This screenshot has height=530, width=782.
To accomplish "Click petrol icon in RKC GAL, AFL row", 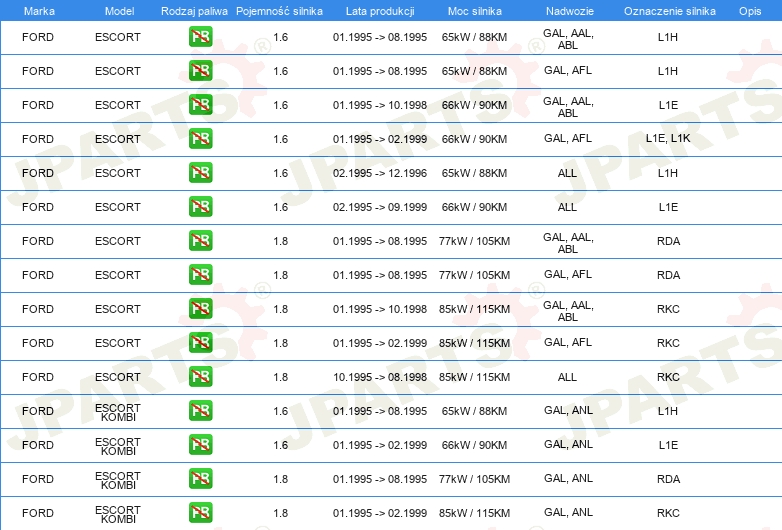I will tap(200, 342).
